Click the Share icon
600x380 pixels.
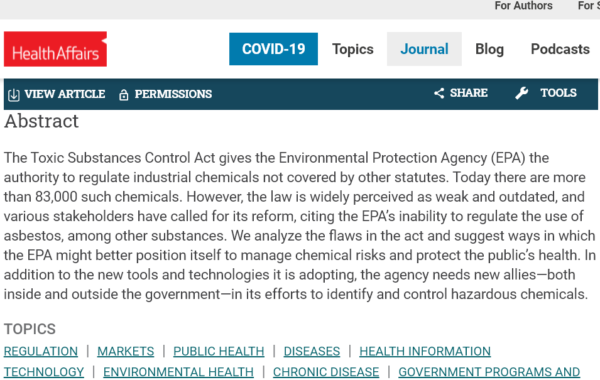coord(439,93)
